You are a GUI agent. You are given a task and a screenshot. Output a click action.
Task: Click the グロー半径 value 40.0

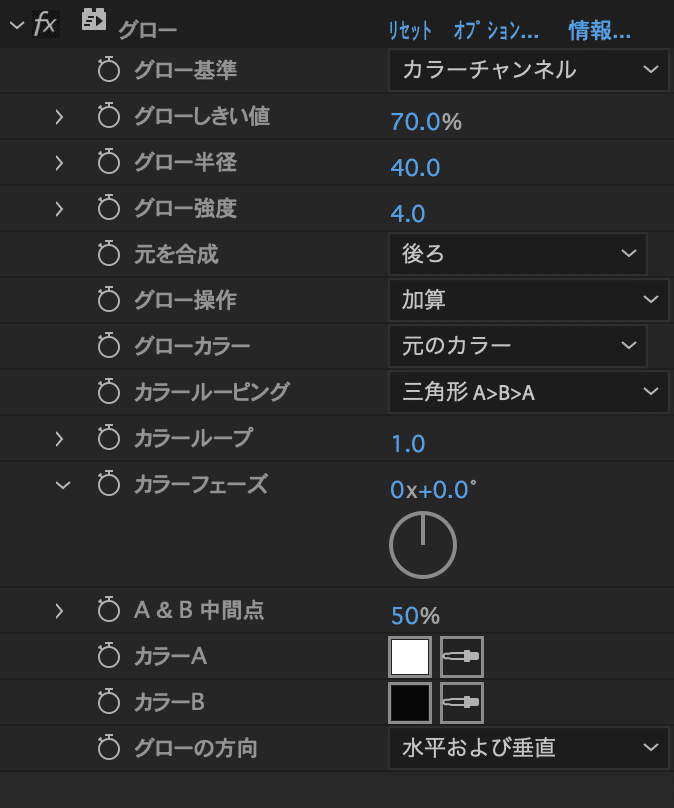pyautogui.click(x=415, y=167)
